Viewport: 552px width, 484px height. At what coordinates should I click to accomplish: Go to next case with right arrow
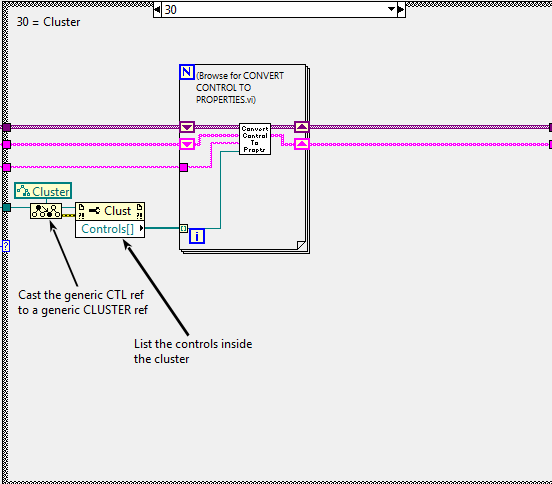point(401,10)
